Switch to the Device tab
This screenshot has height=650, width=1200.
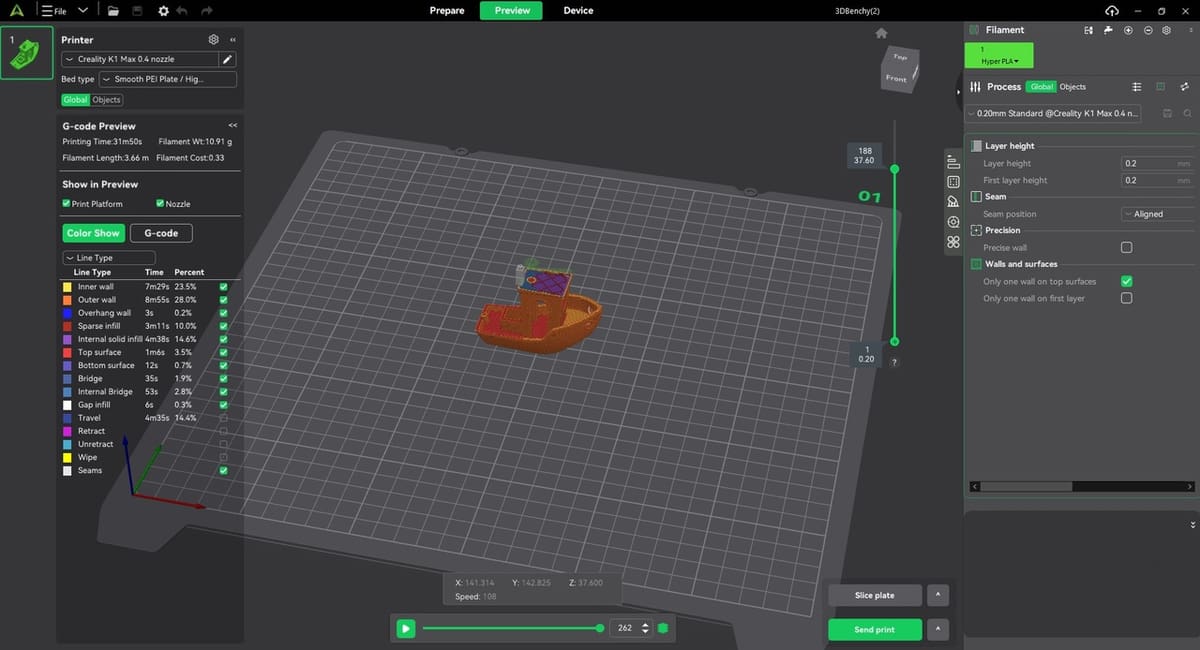[578, 11]
